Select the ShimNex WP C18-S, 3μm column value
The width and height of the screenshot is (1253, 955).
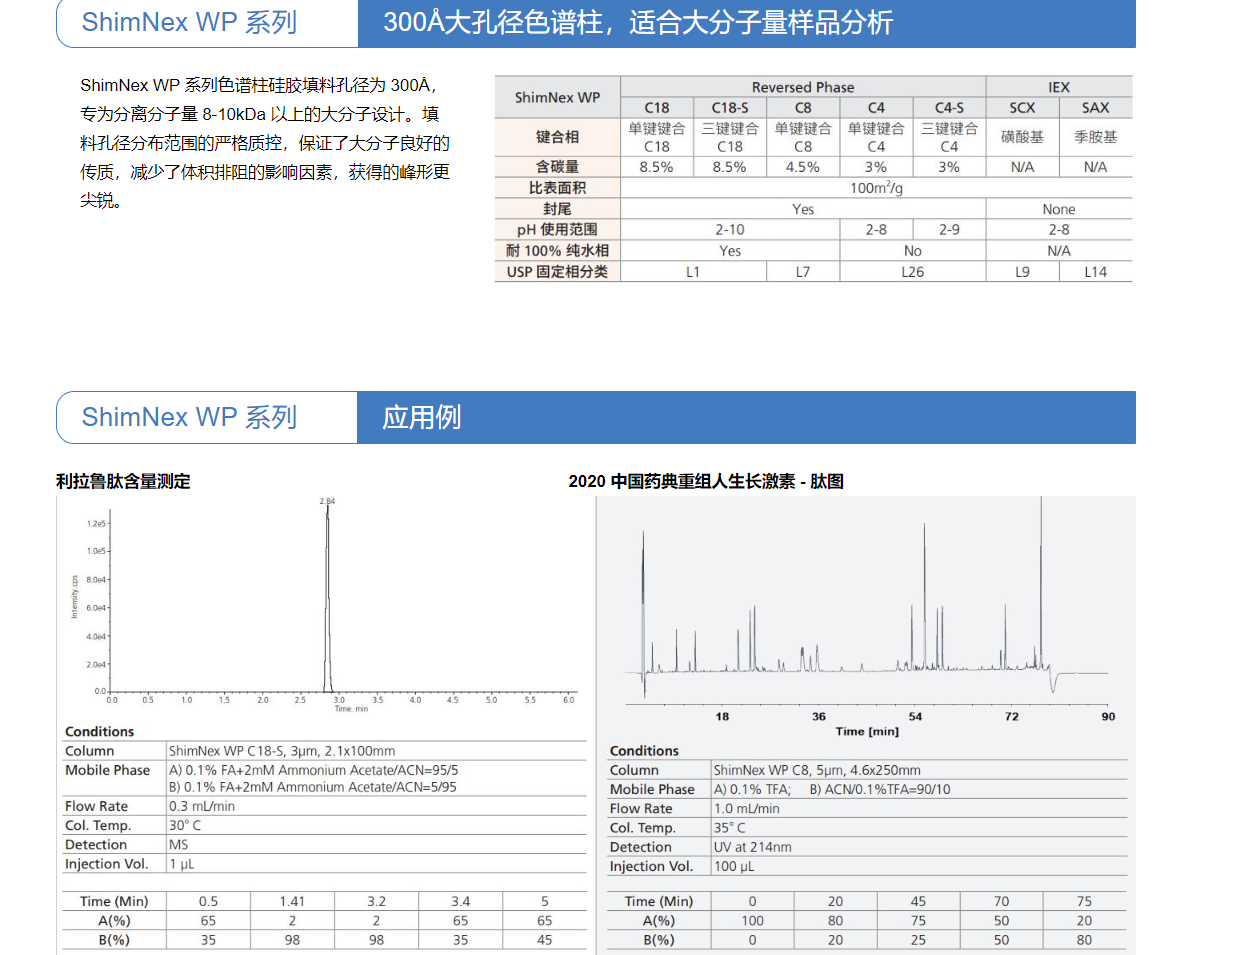pyautogui.click(x=282, y=751)
